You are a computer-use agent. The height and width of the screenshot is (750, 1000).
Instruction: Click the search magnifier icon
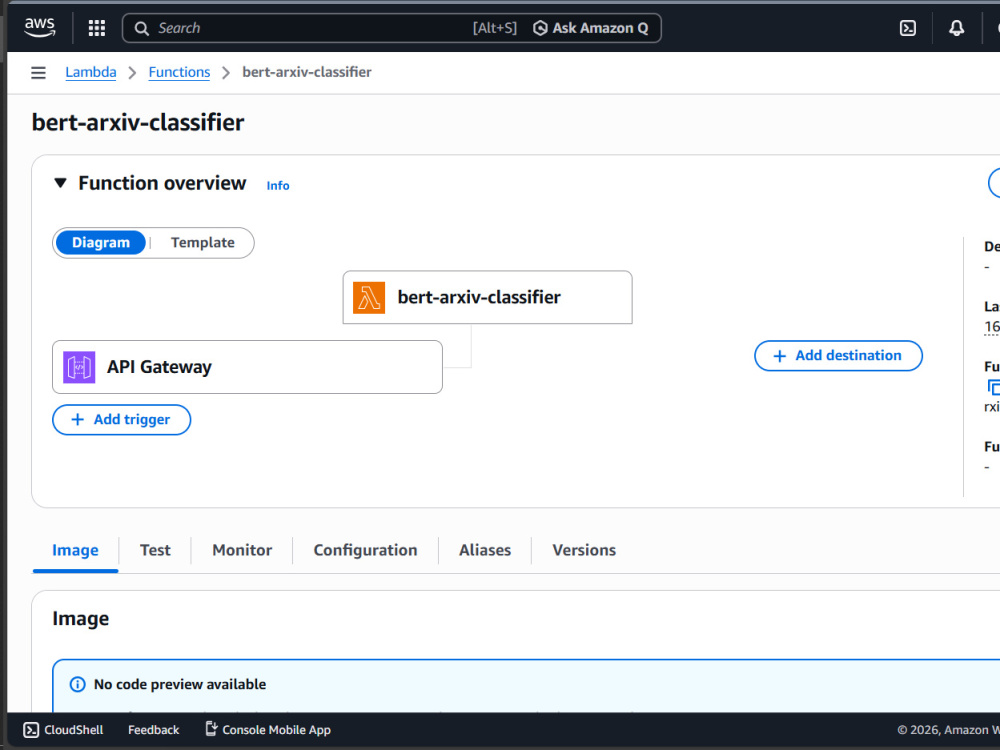[142, 28]
